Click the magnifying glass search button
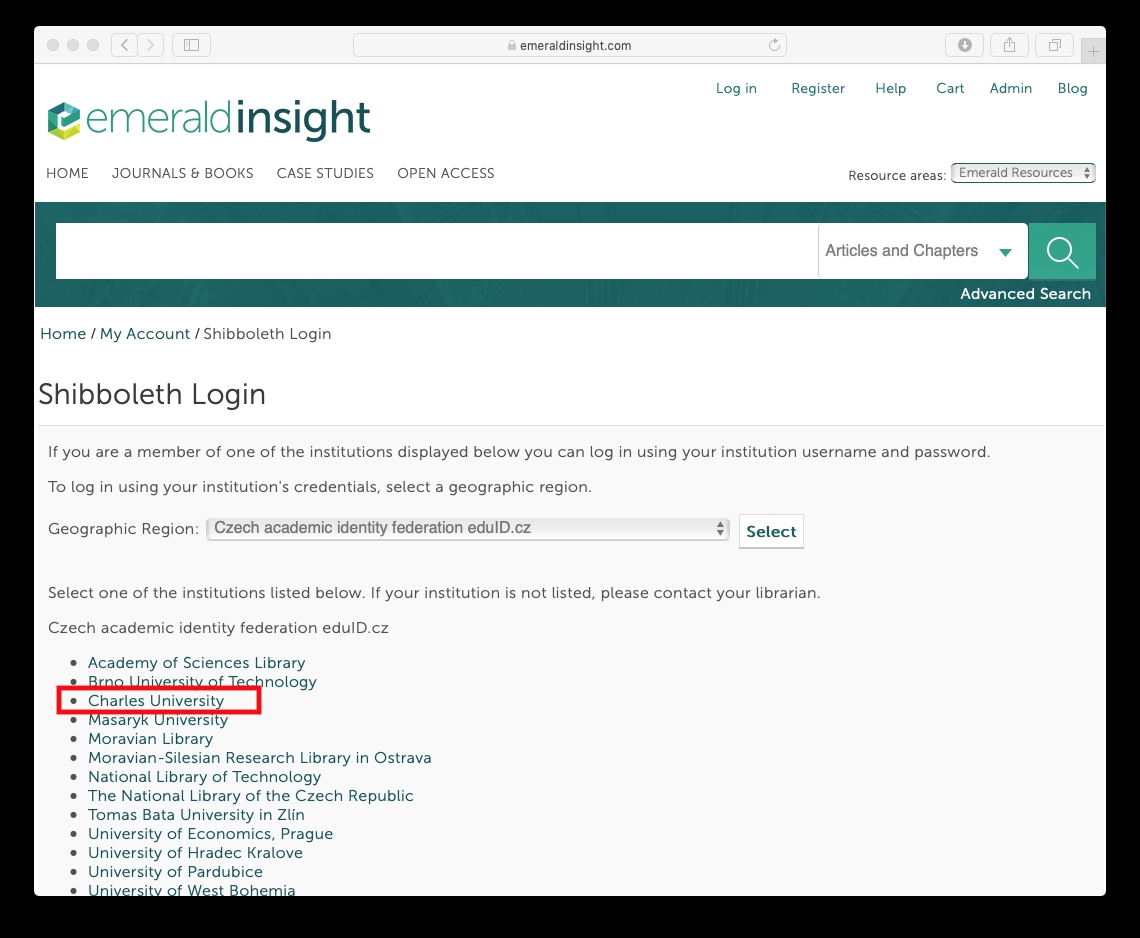The width and height of the screenshot is (1140, 938). coord(1062,251)
